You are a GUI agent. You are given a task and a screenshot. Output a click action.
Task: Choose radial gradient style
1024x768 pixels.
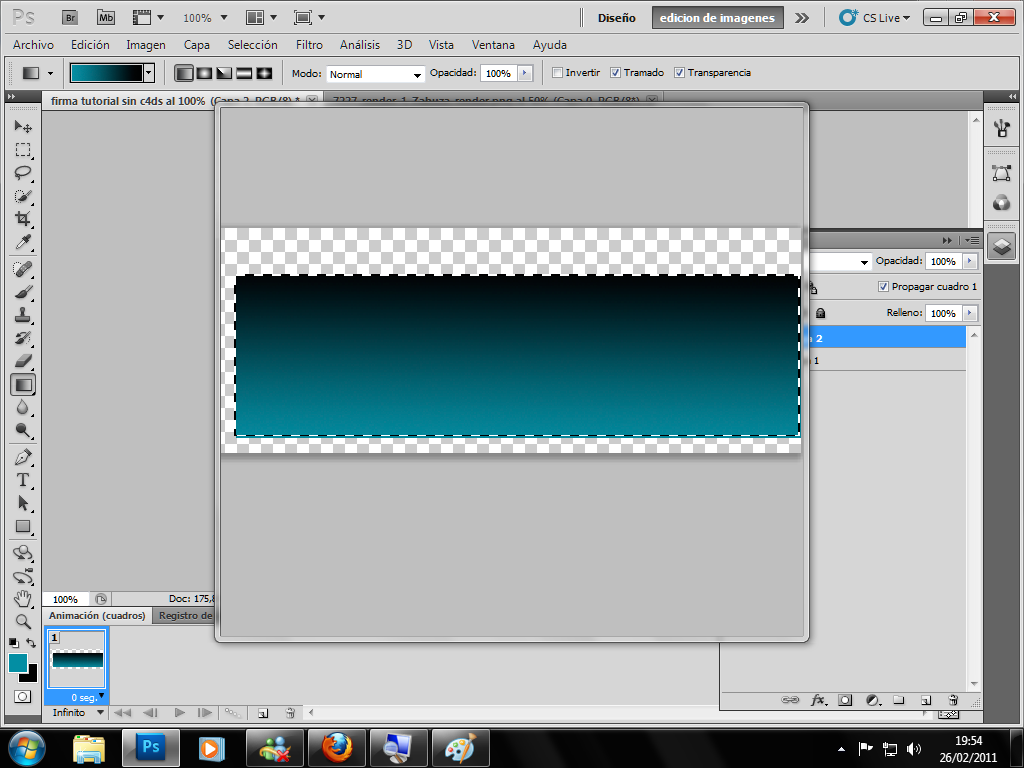coord(204,73)
